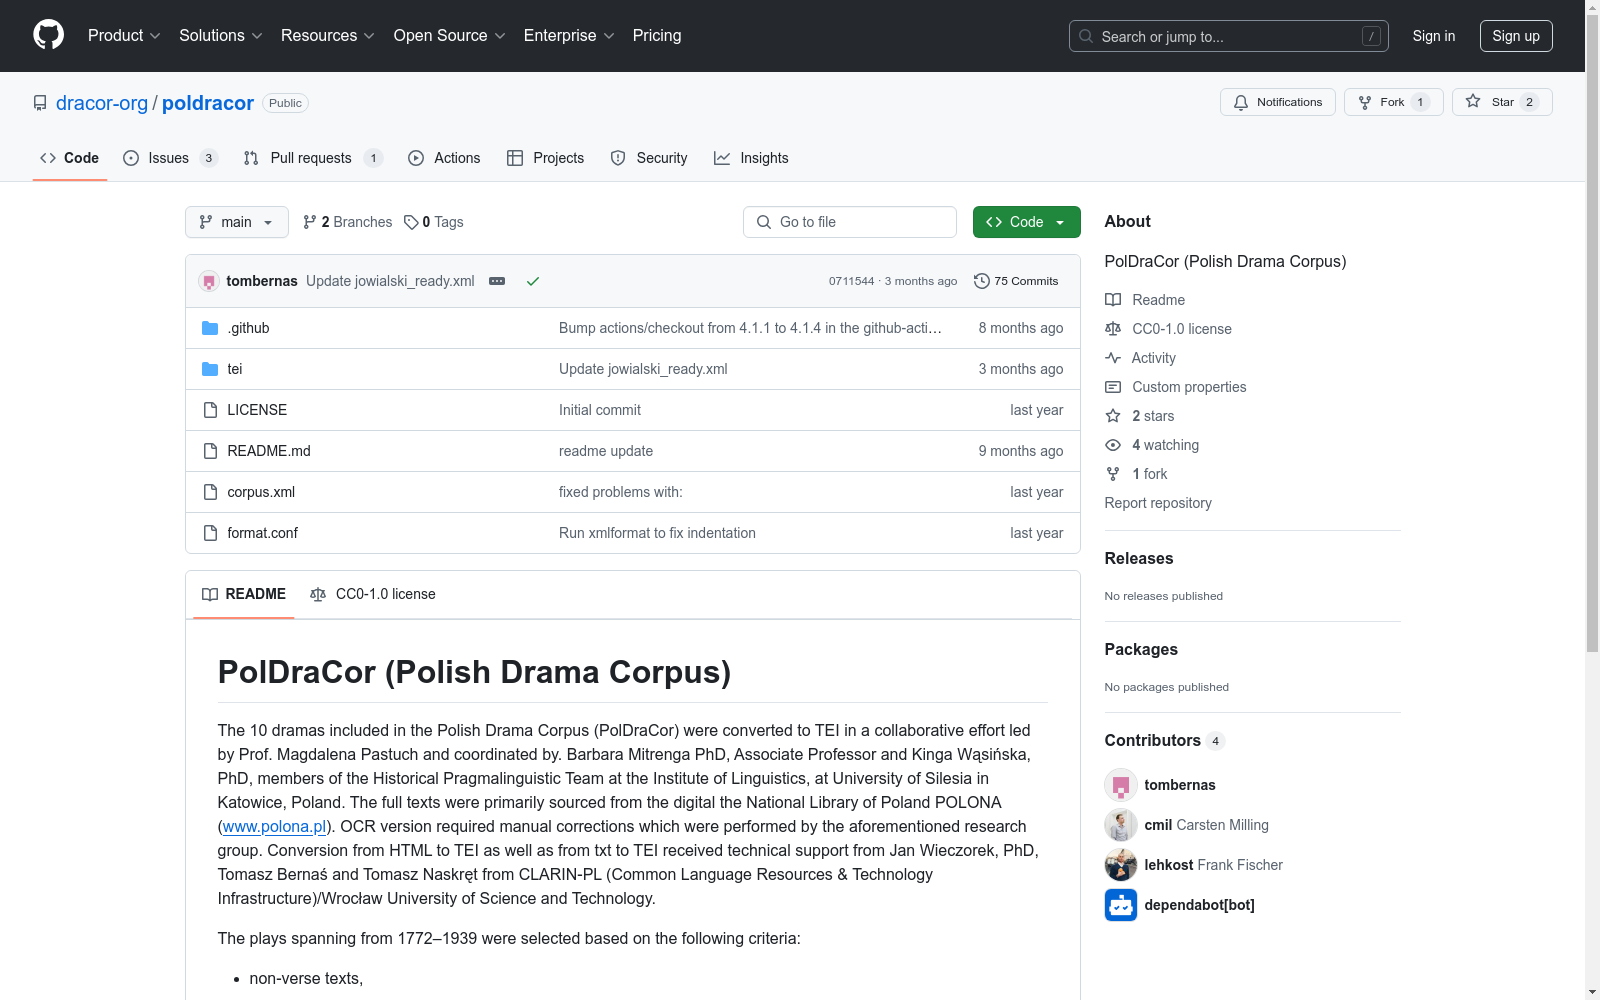This screenshot has height=1000, width=1600.
Task: Expand the Resources menu
Action: point(328,35)
